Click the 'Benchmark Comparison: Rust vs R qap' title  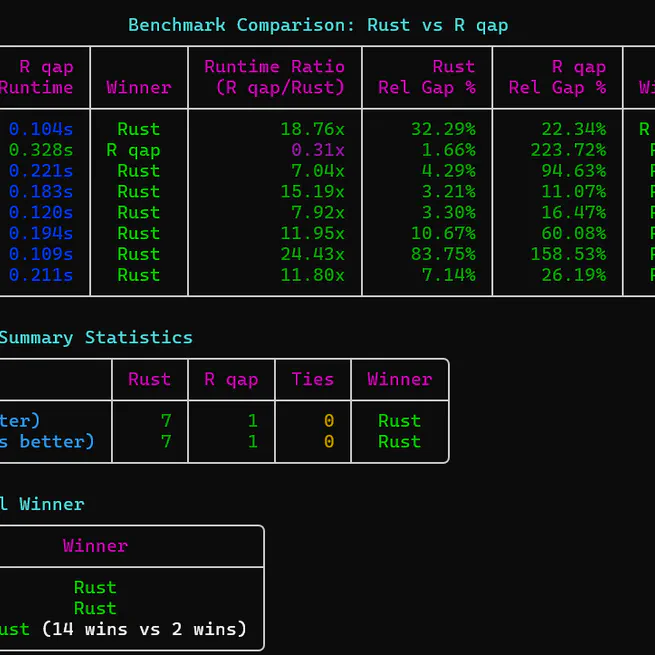click(318, 25)
